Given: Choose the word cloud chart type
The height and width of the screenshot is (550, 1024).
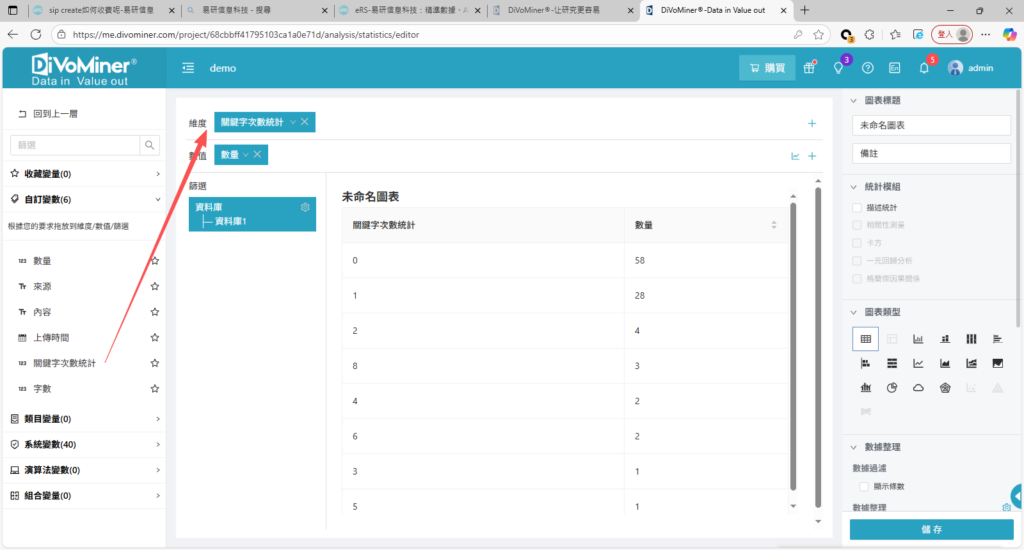Looking at the screenshot, I should point(918,388).
